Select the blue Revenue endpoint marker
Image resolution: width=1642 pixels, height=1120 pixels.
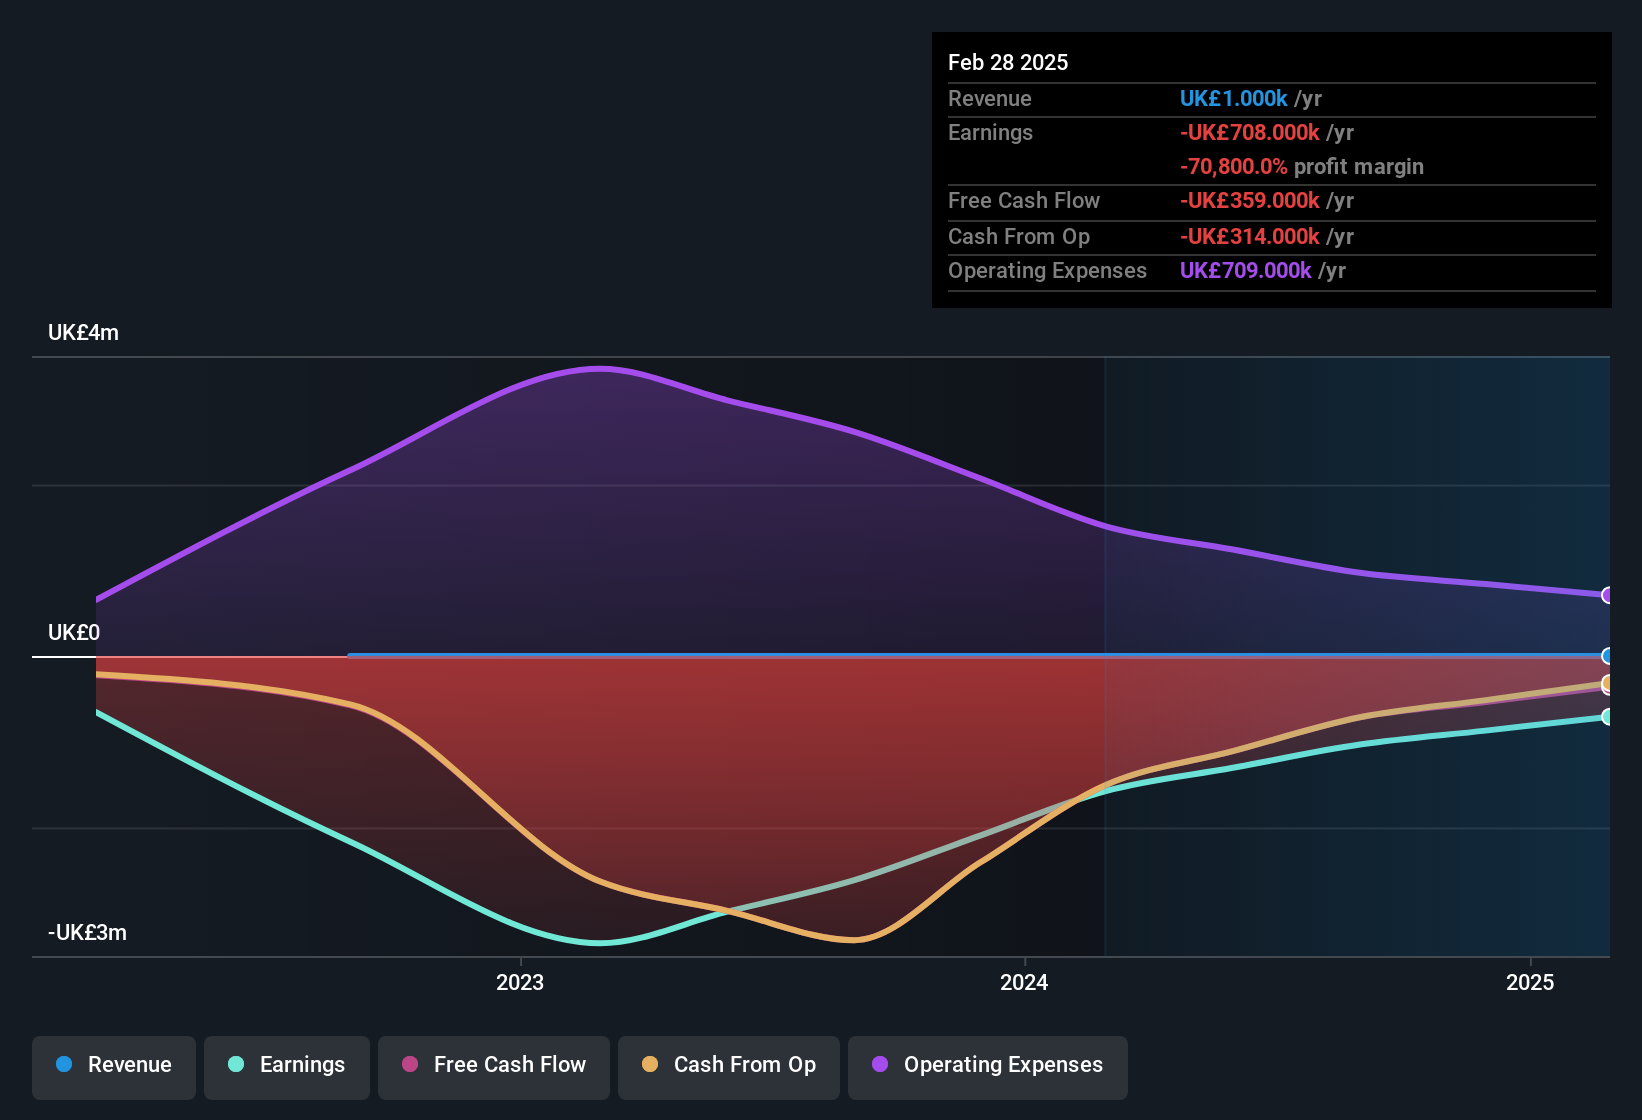click(x=1607, y=656)
